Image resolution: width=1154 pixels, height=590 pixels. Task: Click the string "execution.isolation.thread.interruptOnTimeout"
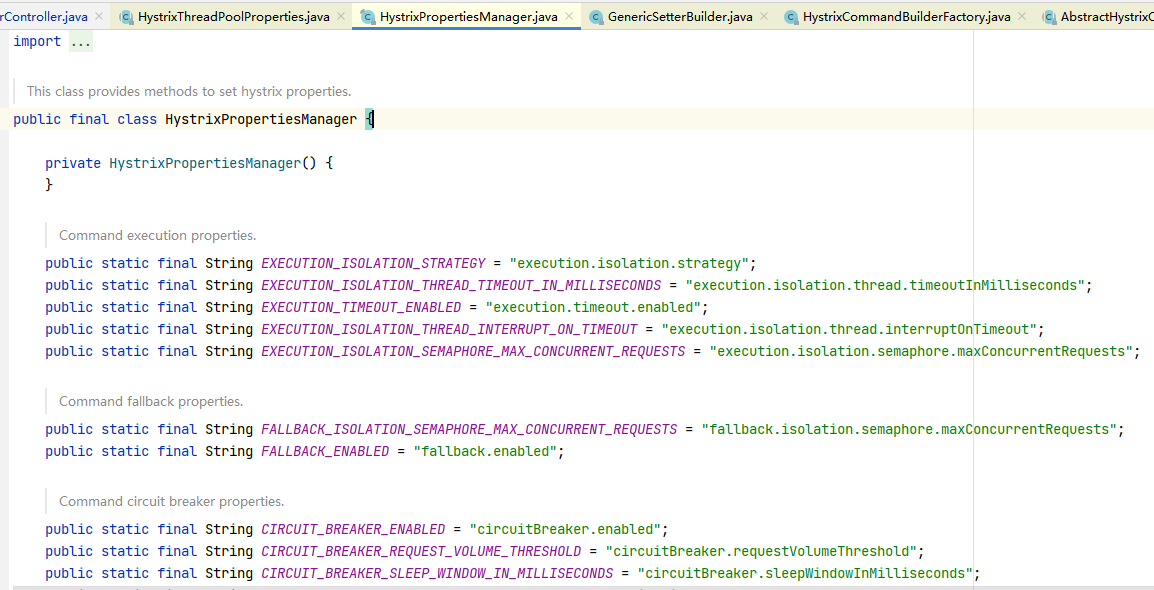point(849,330)
